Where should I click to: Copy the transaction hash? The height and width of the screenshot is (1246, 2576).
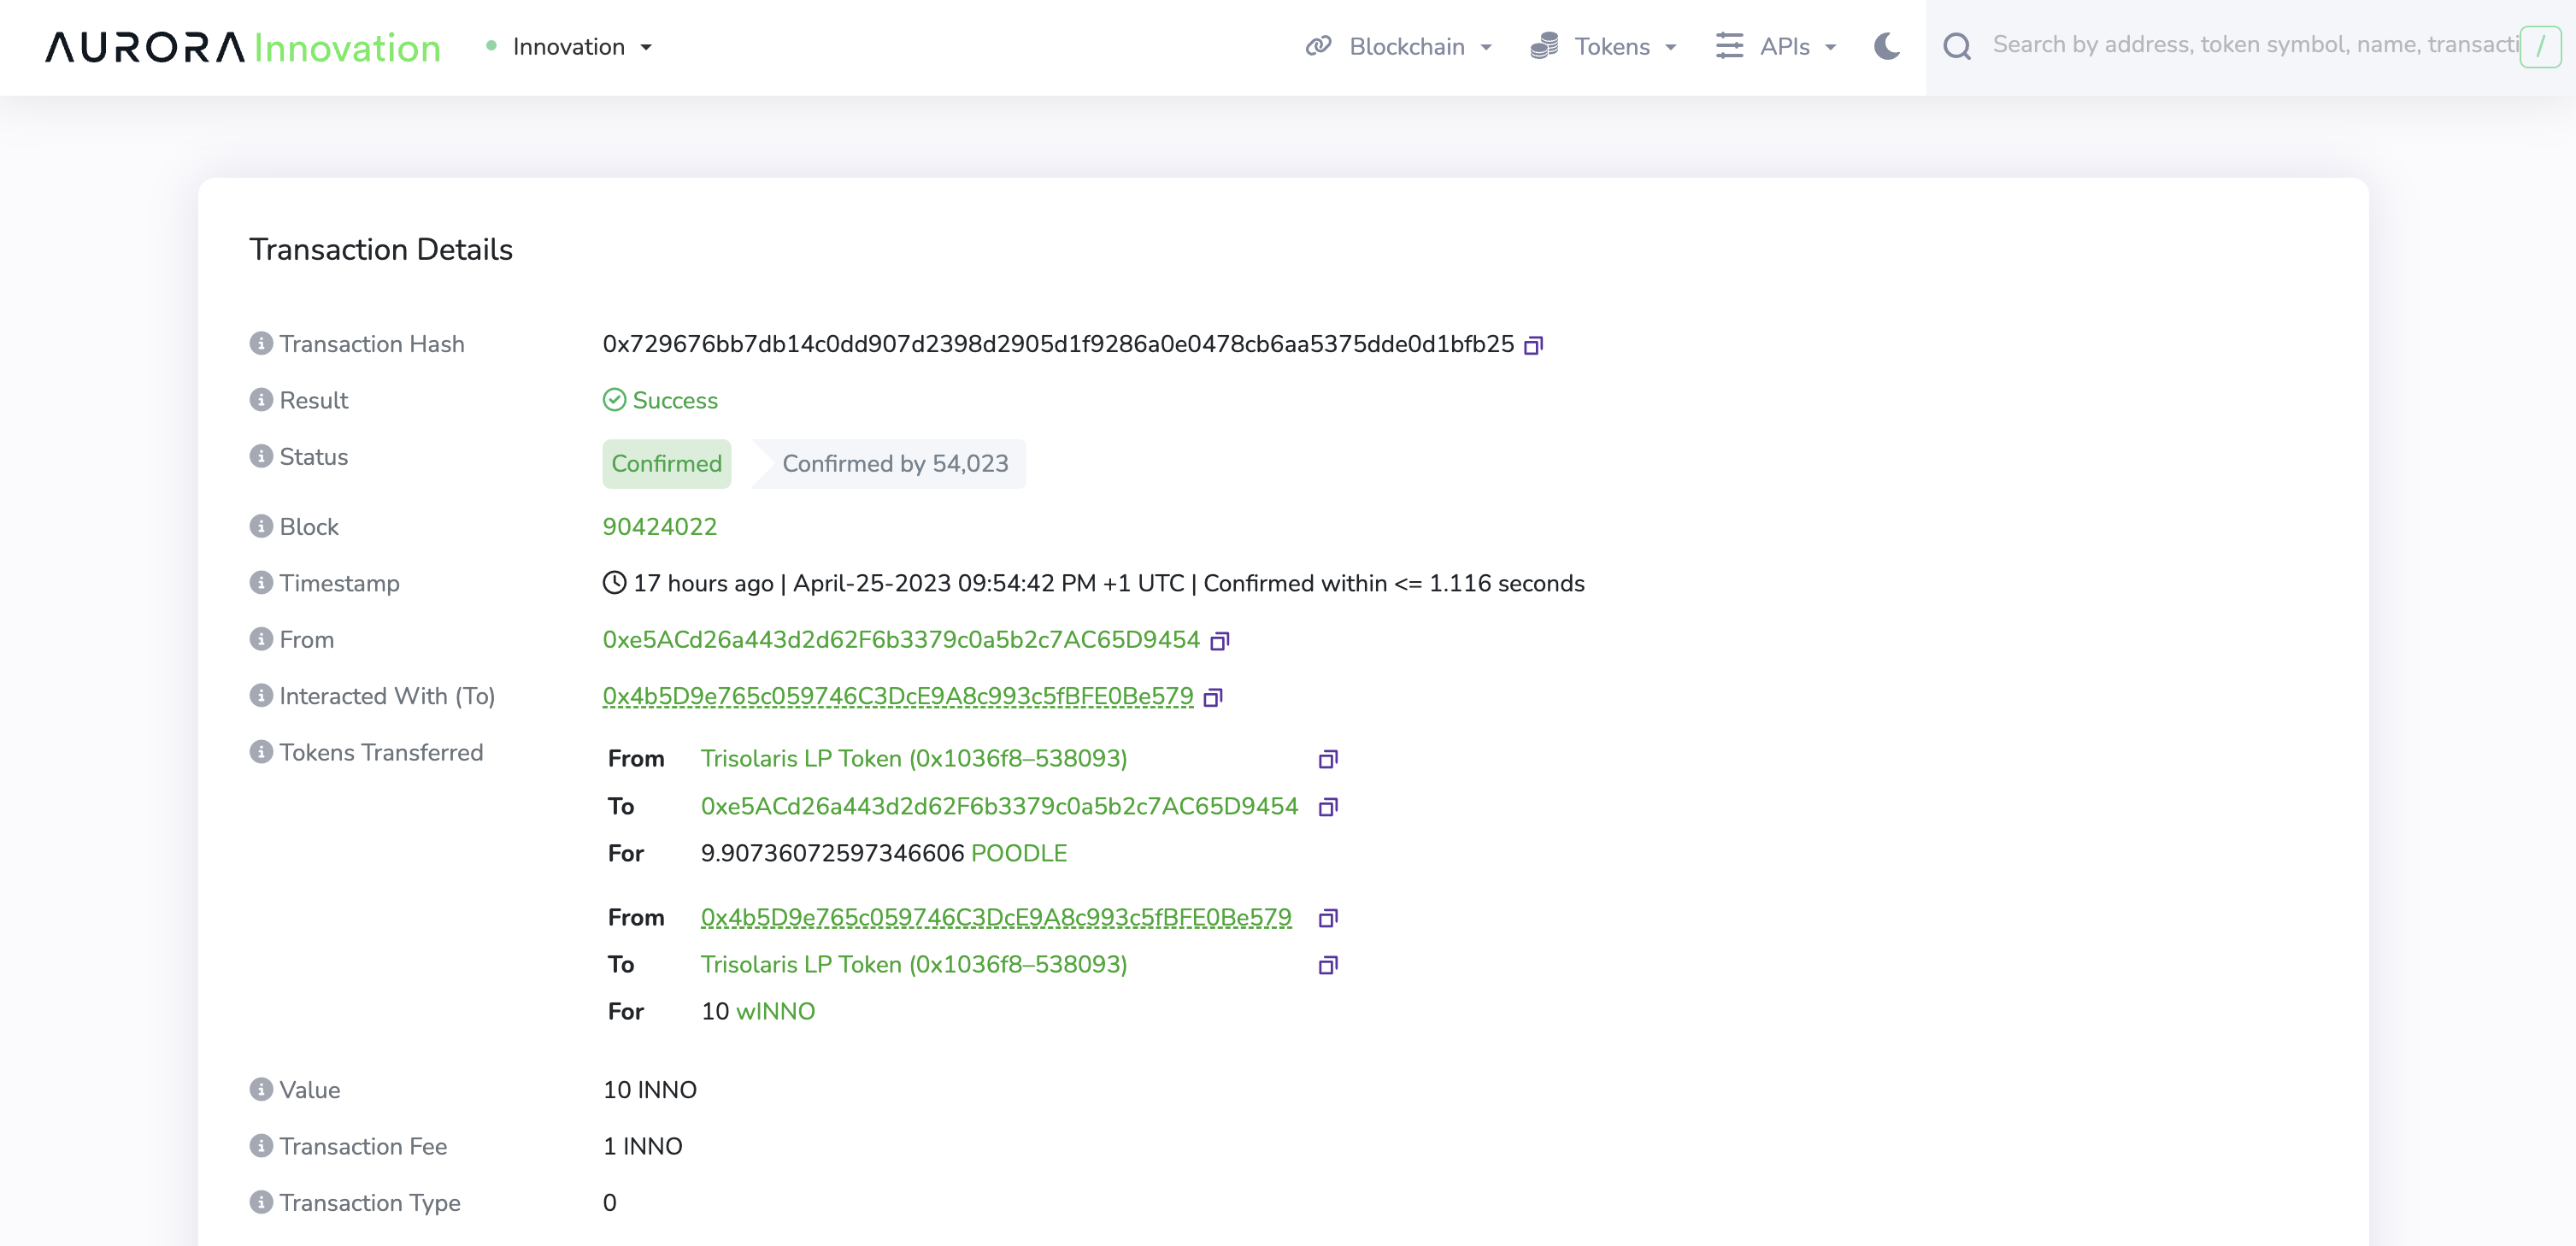(x=1533, y=345)
